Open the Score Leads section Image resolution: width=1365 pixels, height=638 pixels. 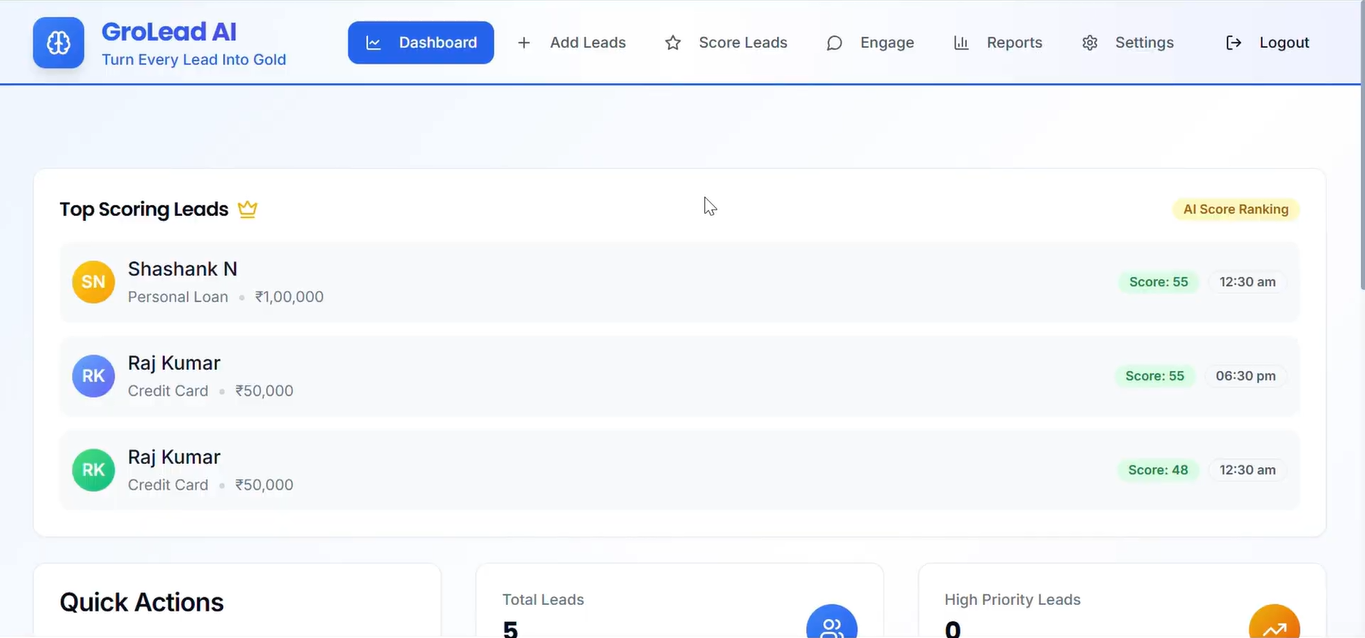click(726, 43)
